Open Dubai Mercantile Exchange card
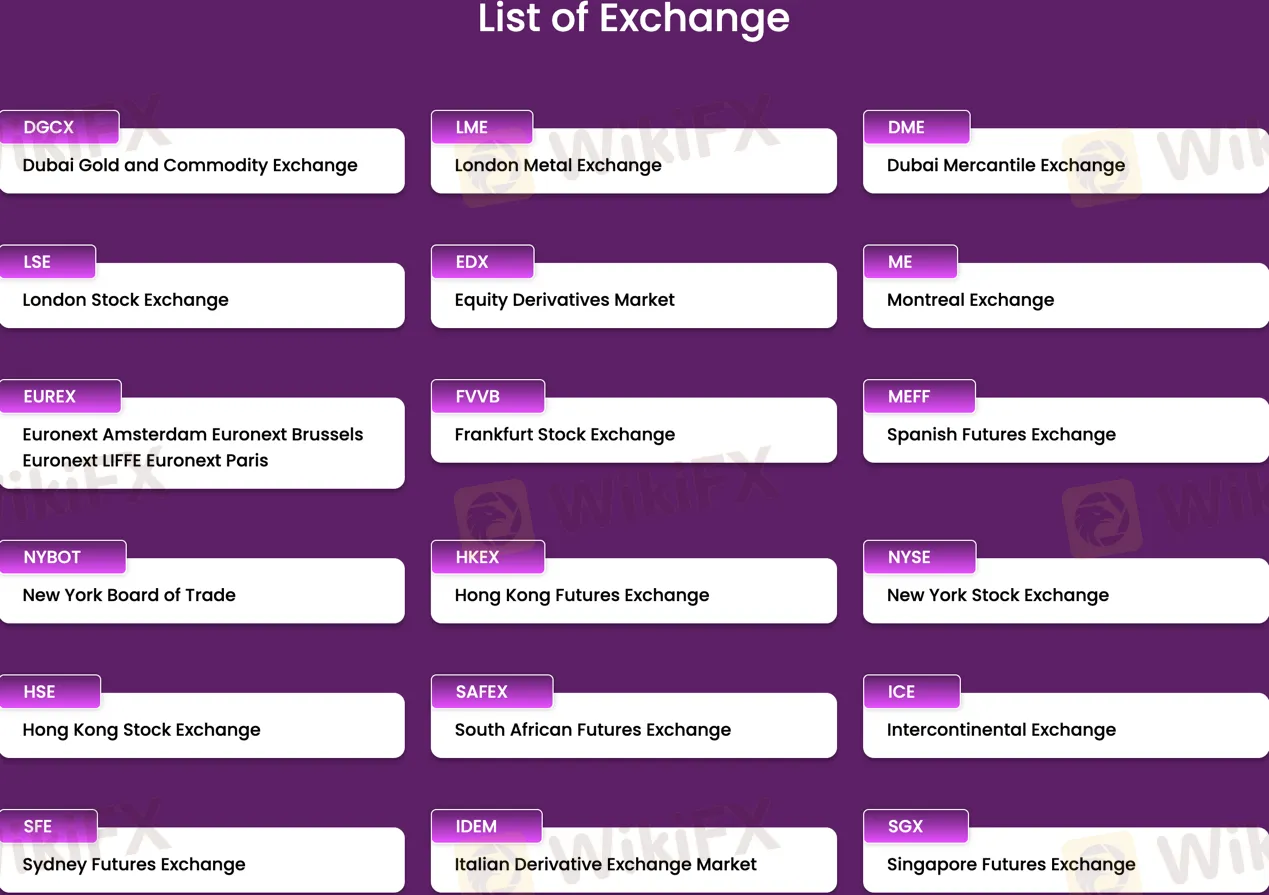Viewport: 1269px width, 895px height. (x=1064, y=166)
